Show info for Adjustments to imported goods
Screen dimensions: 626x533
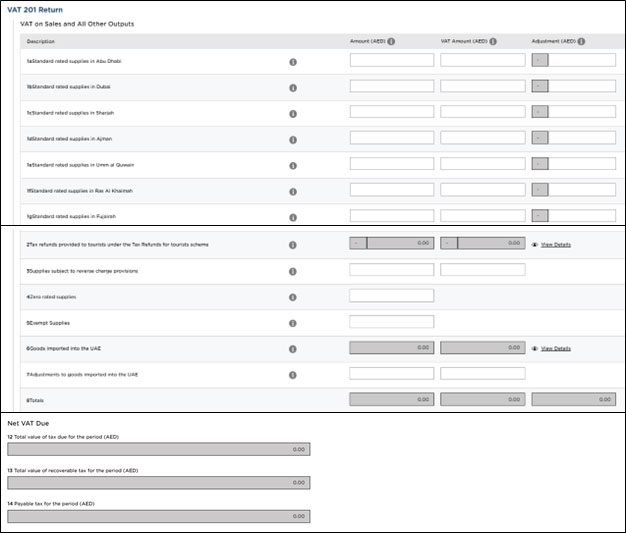pyautogui.click(x=293, y=375)
